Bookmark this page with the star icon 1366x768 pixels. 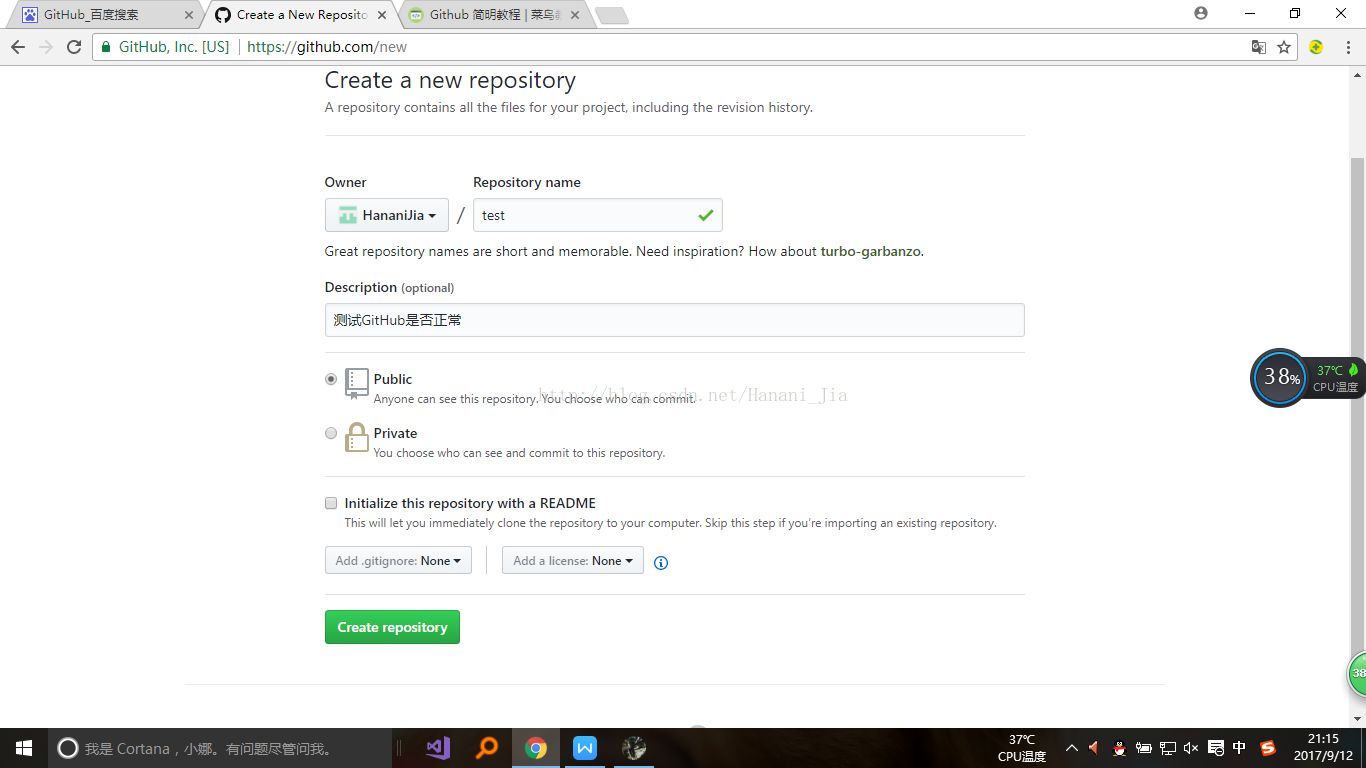(x=1284, y=47)
